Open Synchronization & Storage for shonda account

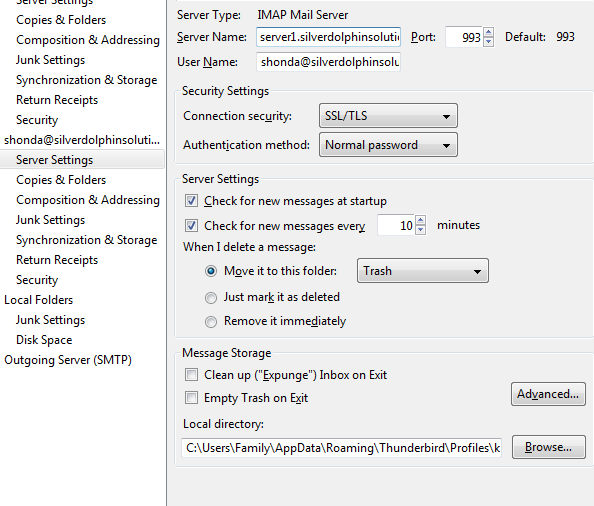point(86,240)
